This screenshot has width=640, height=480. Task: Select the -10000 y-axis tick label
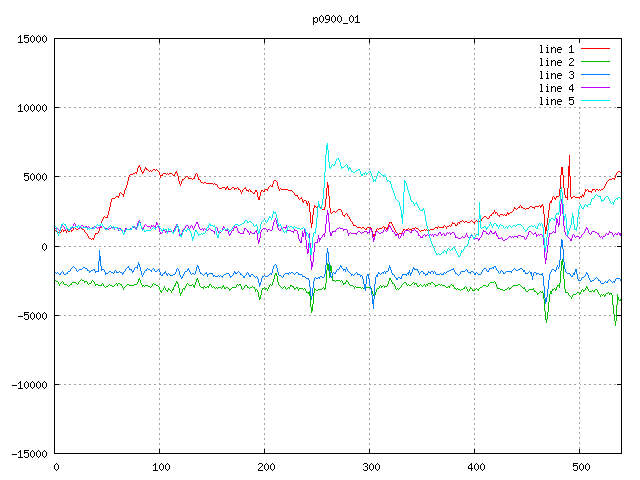[x=29, y=384]
